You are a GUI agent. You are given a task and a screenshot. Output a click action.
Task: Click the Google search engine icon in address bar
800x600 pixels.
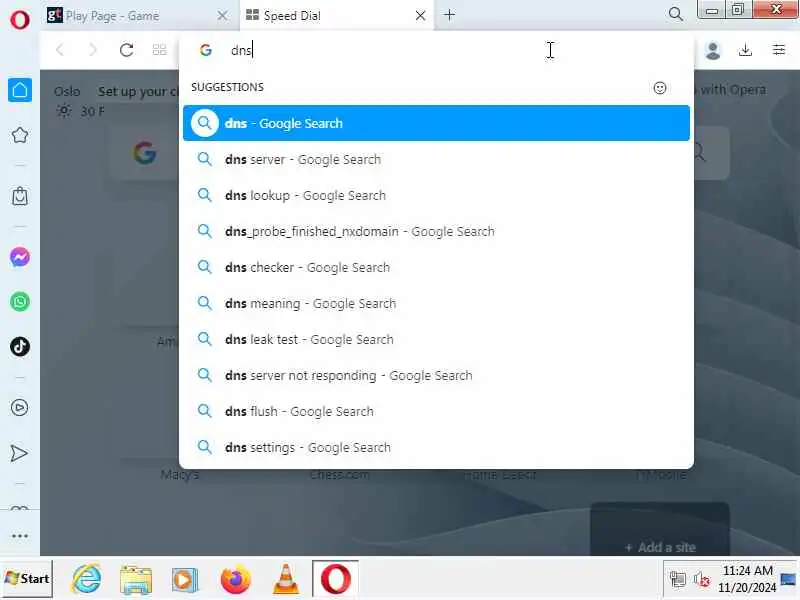tap(206, 50)
